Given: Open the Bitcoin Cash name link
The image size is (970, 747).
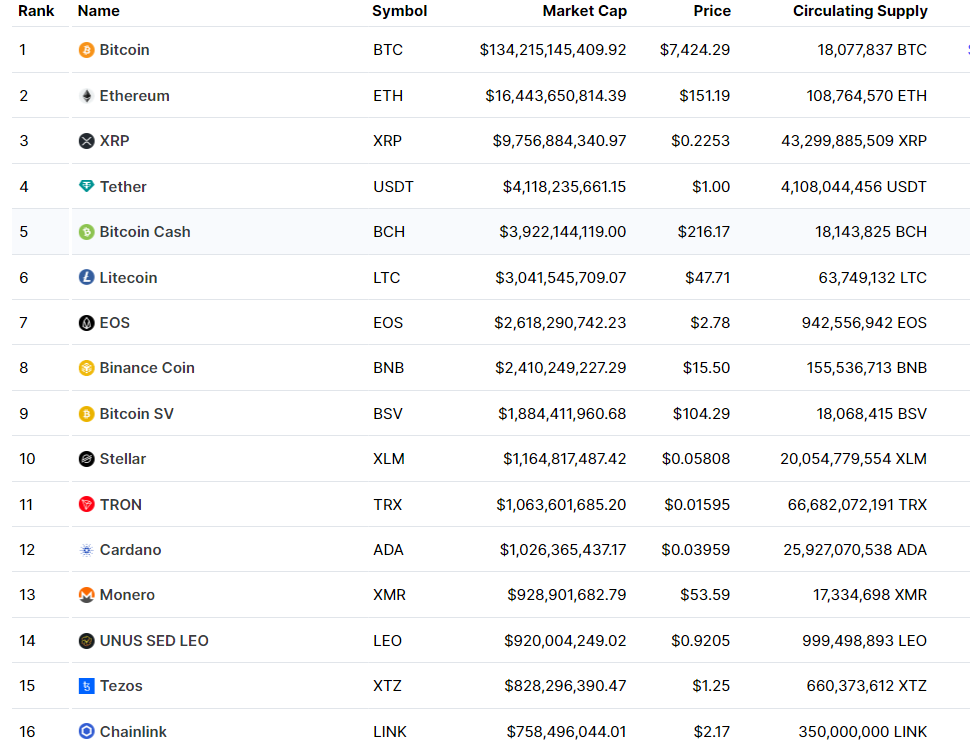Looking at the screenshot, I should [x=145, y=232].
